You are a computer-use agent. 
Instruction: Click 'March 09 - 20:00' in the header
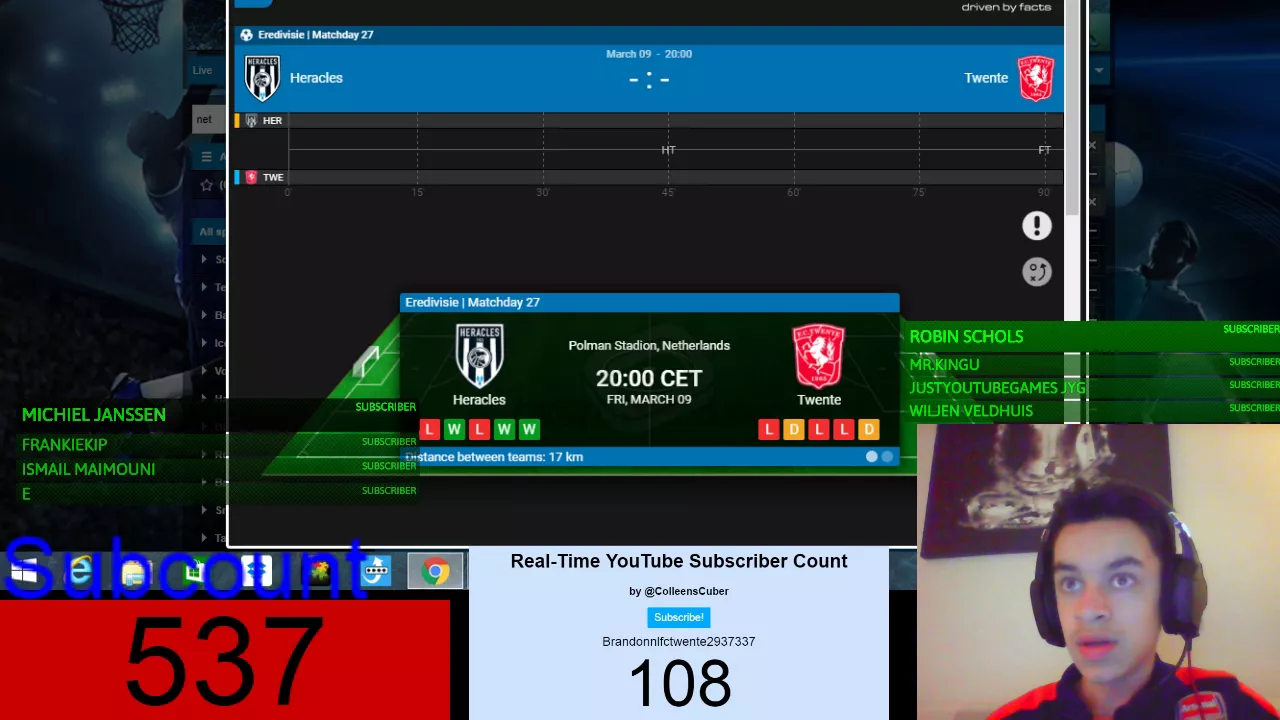point(649,54)
